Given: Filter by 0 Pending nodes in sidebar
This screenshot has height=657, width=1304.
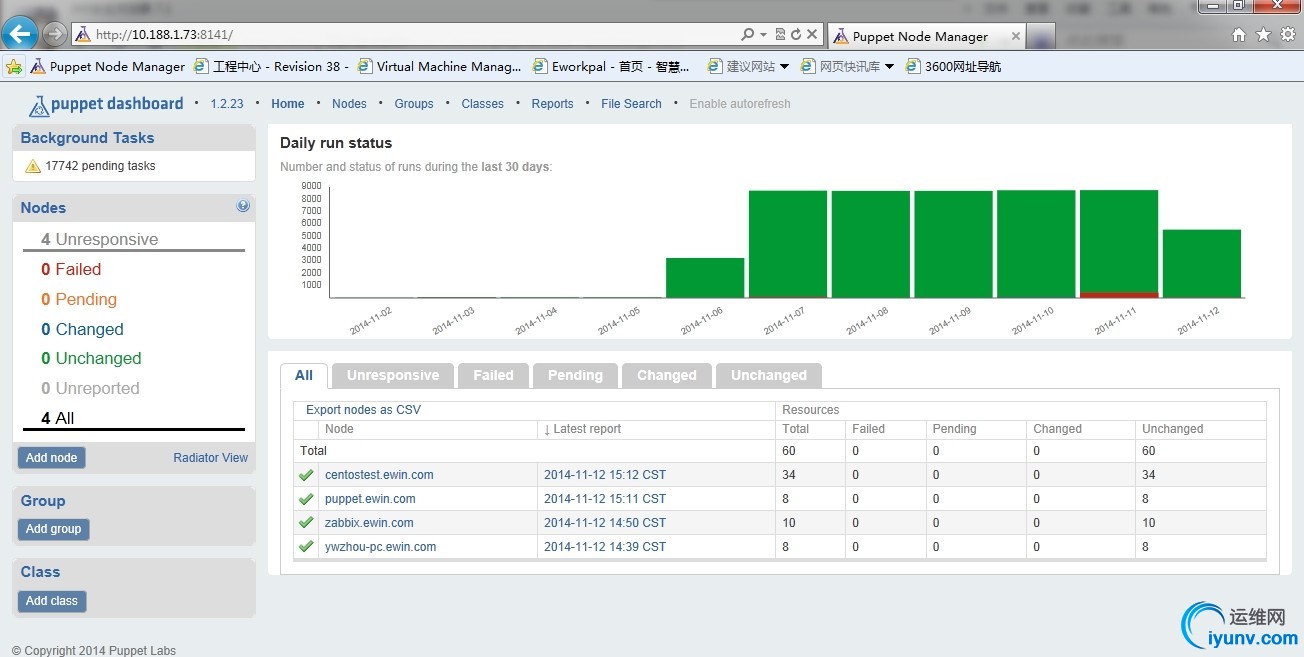Looking at the screenshot, I should pyautogui.click(x=79, y=300).
